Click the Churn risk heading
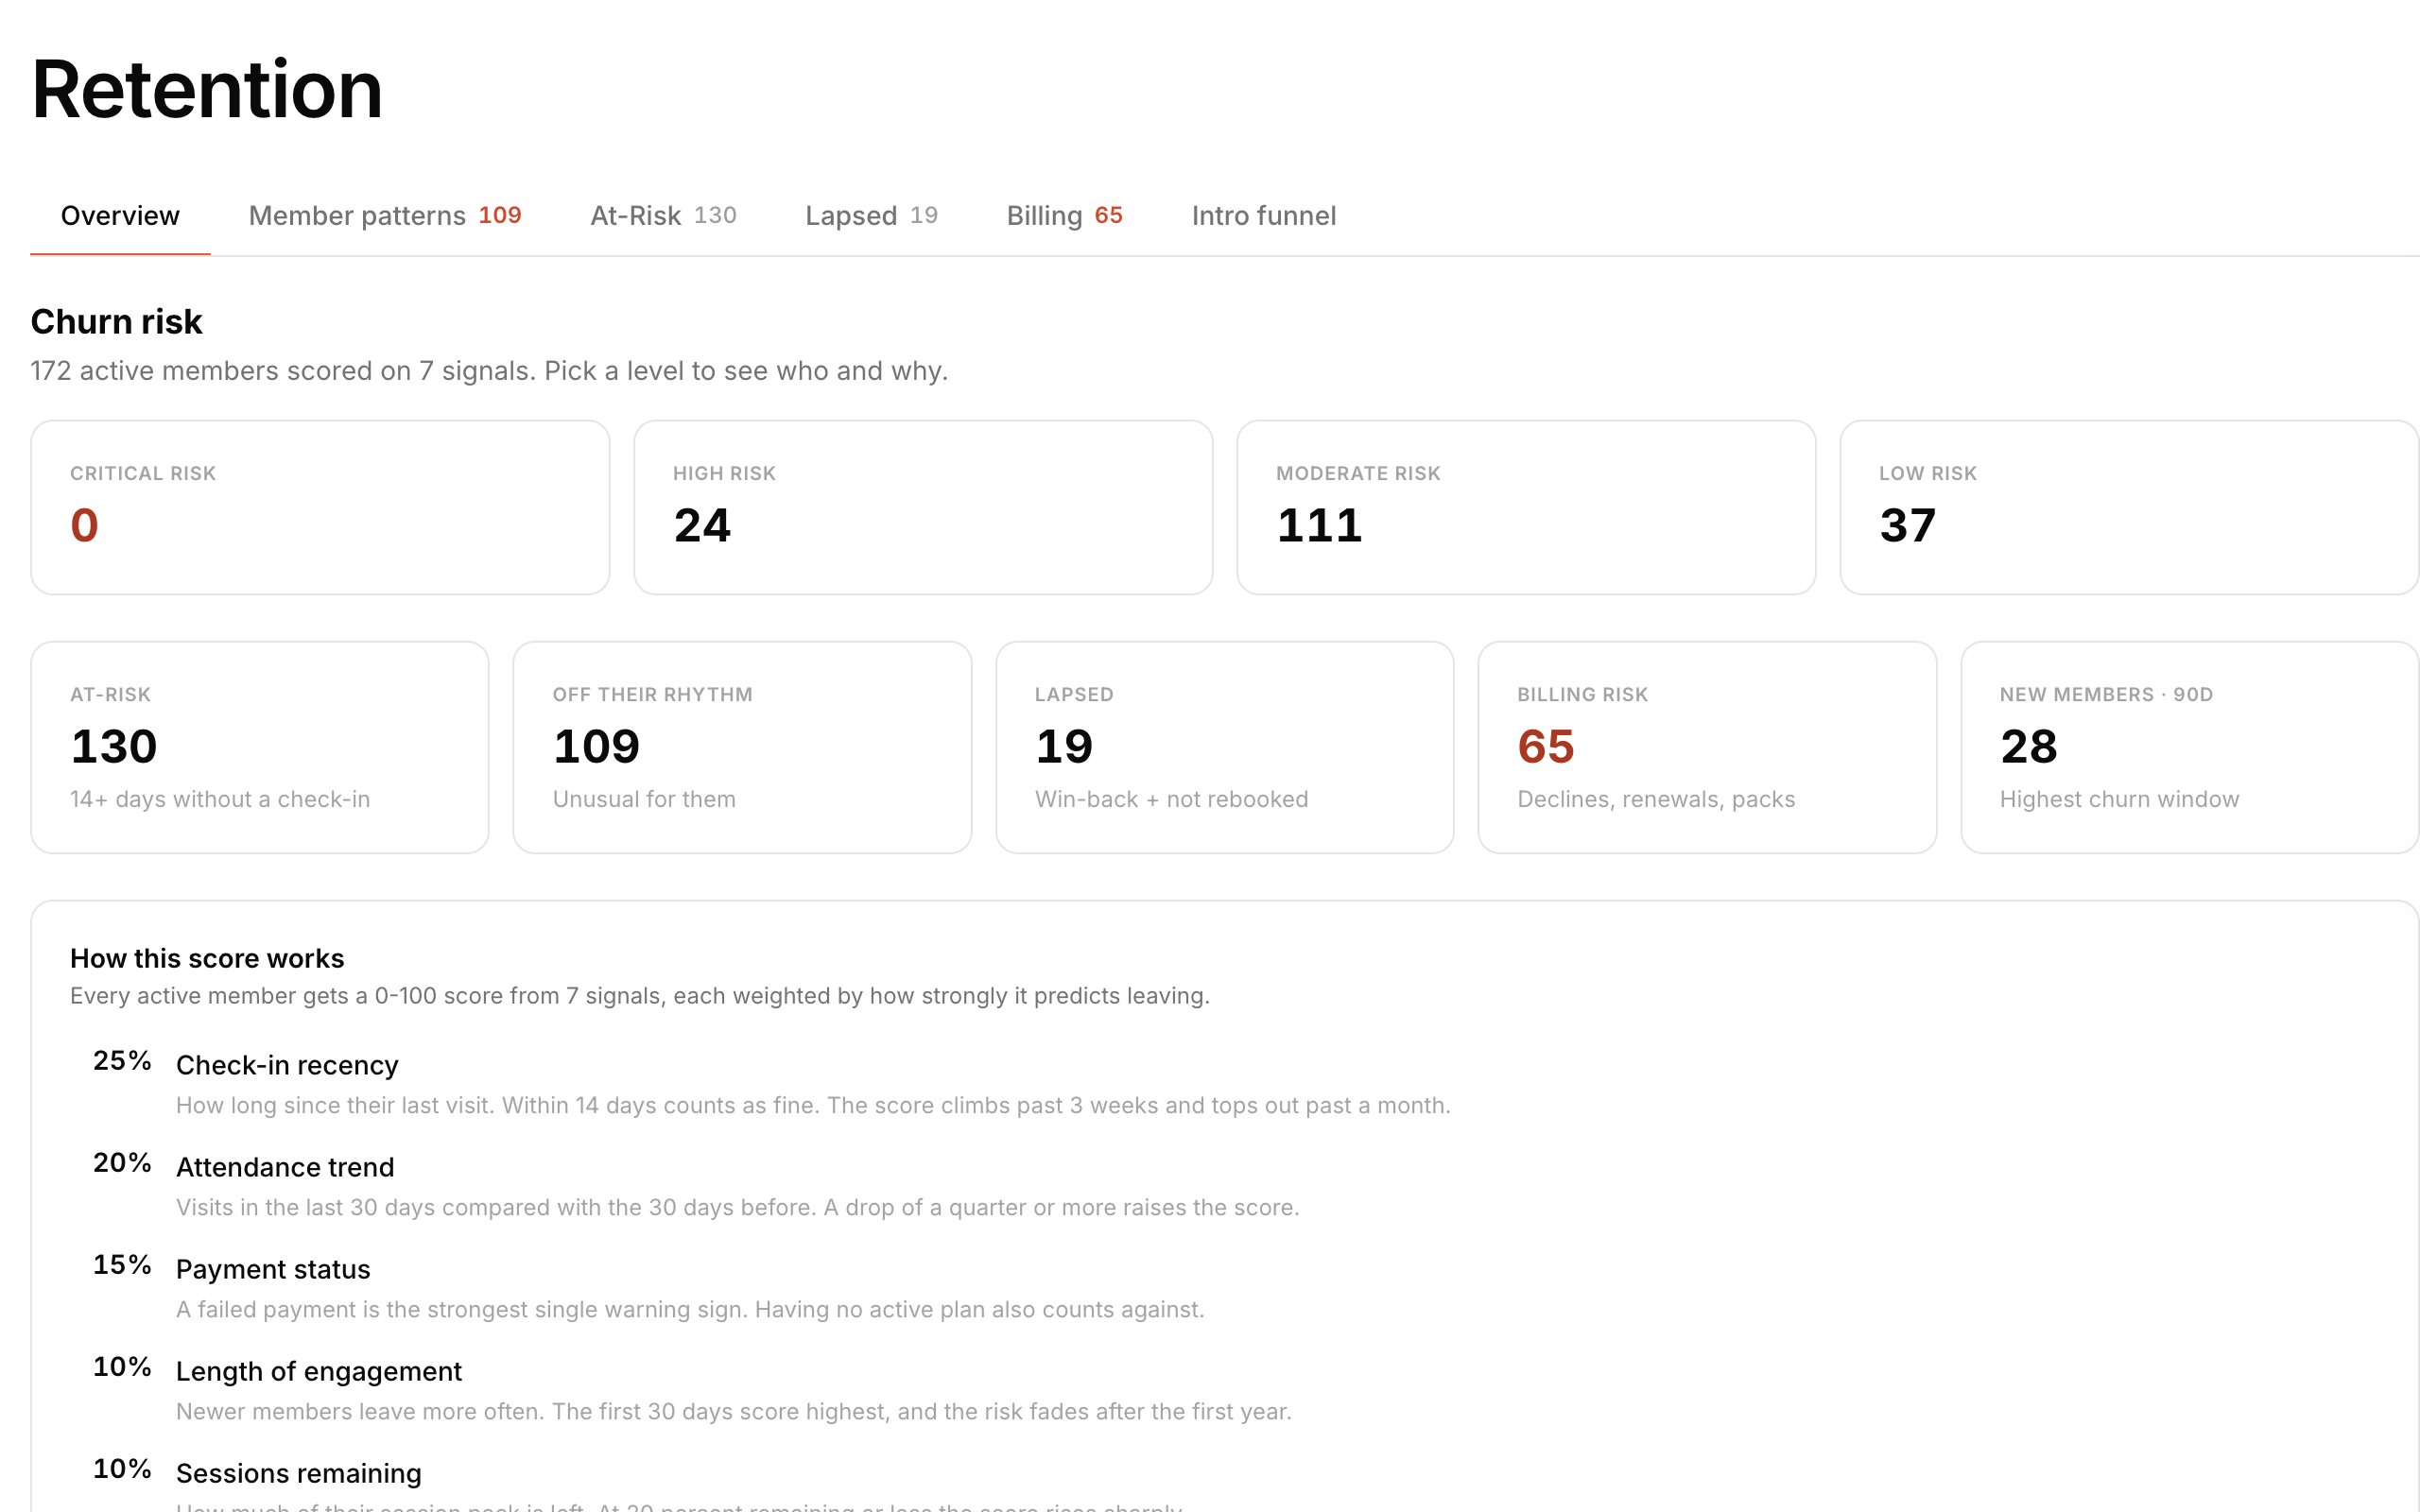This screenshot has height=1512, width=2420. [116, 322]
